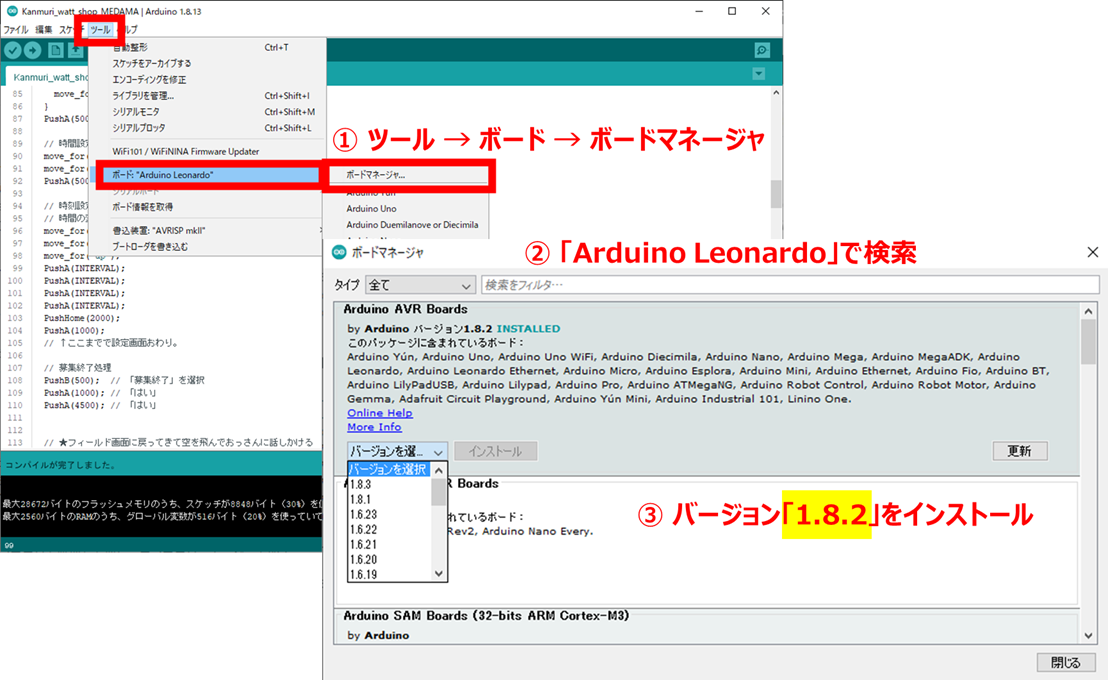The width and height of the screenshot is (1108, 680).
Task: Open the Online Help link
Action: [379, 413]
